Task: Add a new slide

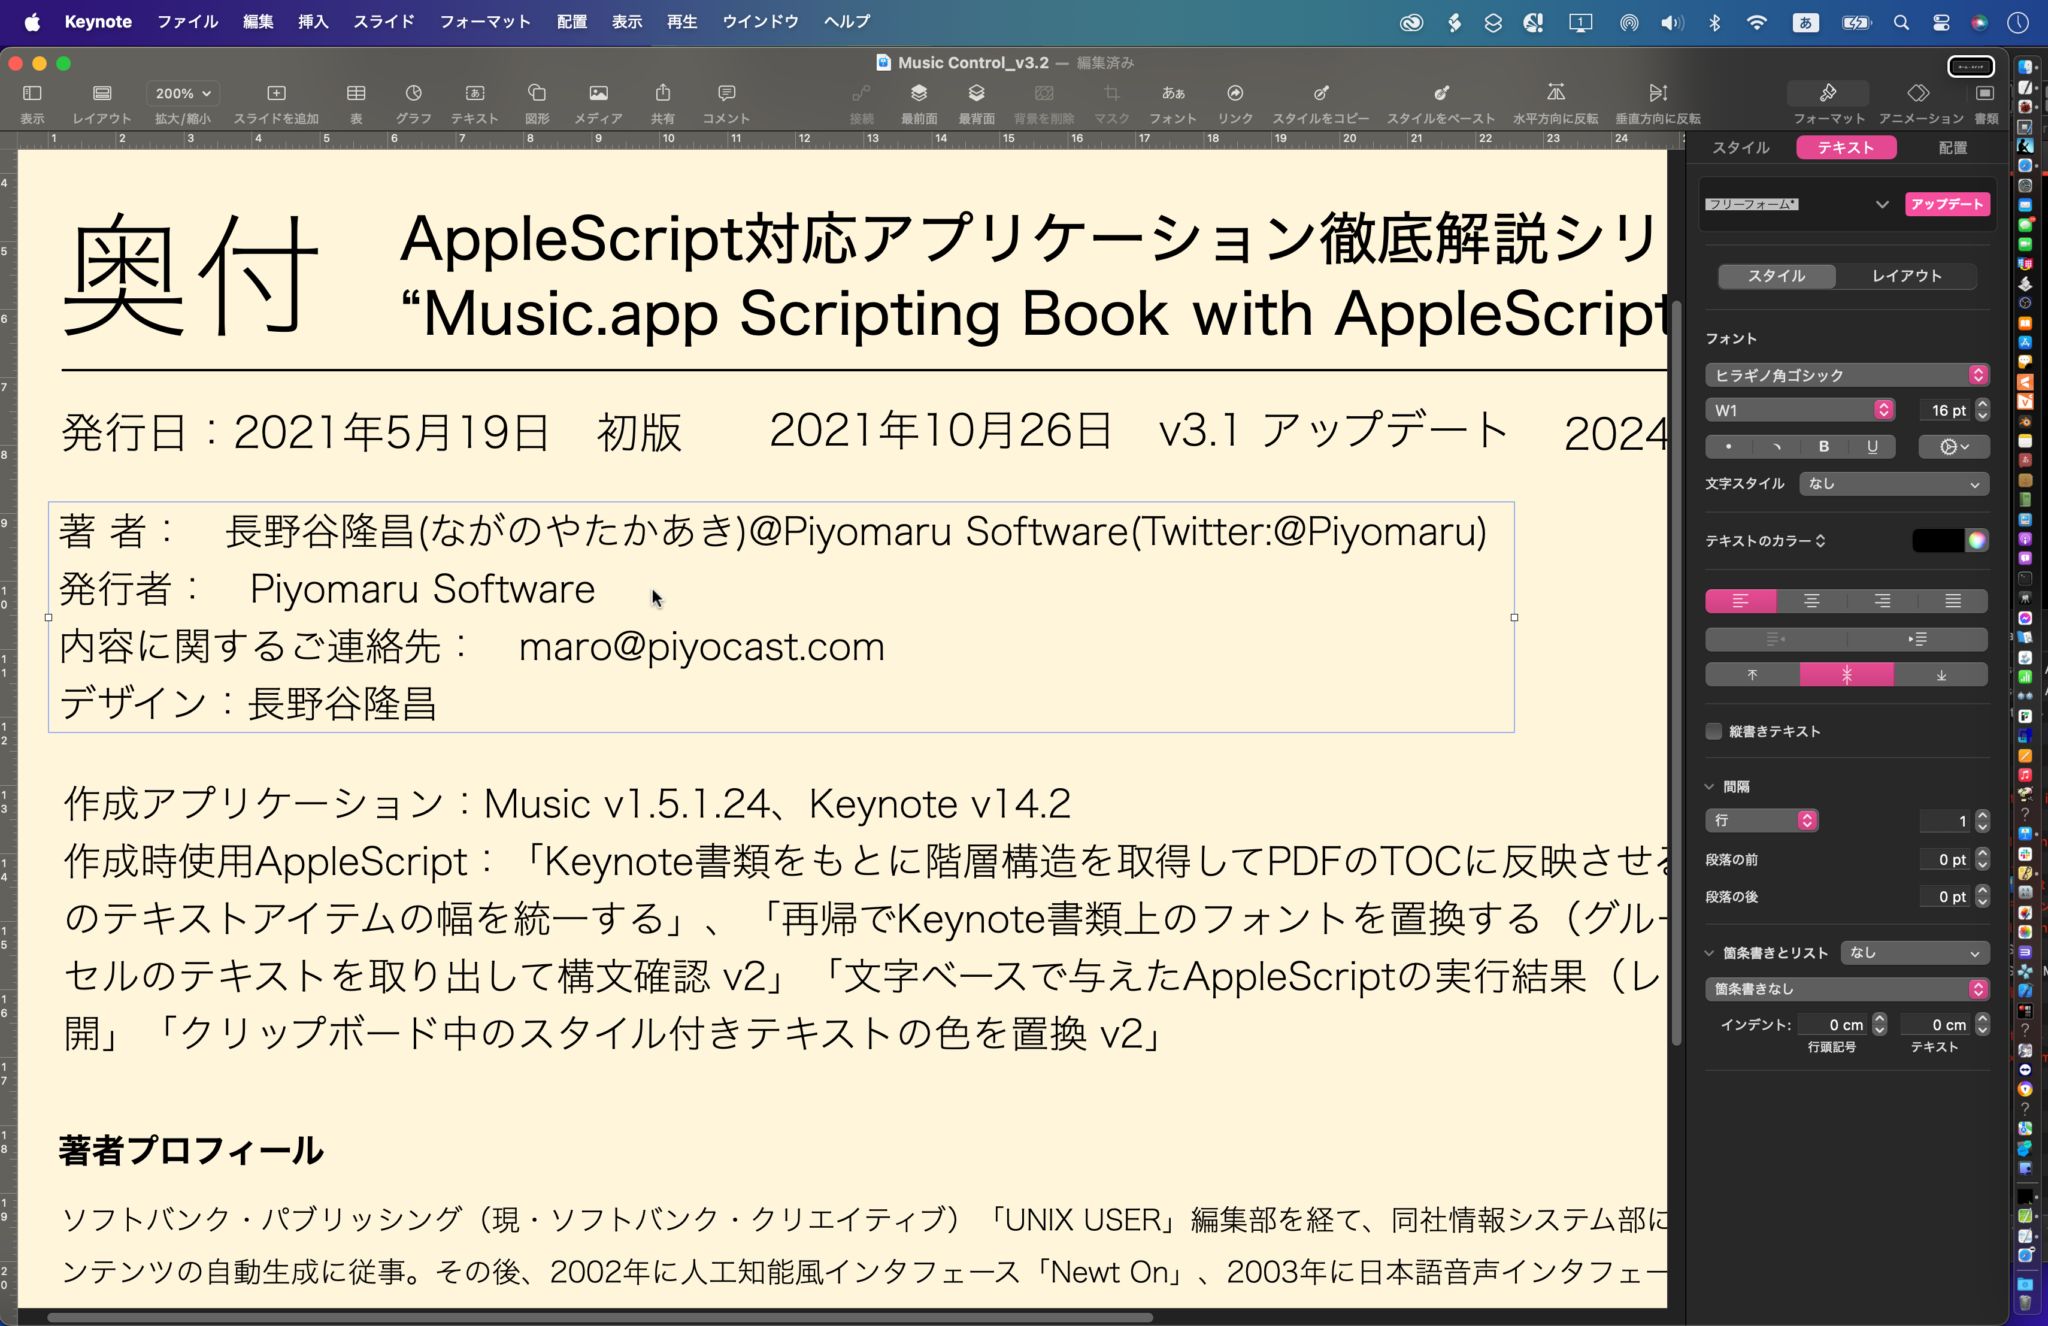Action: click(275, 95)
